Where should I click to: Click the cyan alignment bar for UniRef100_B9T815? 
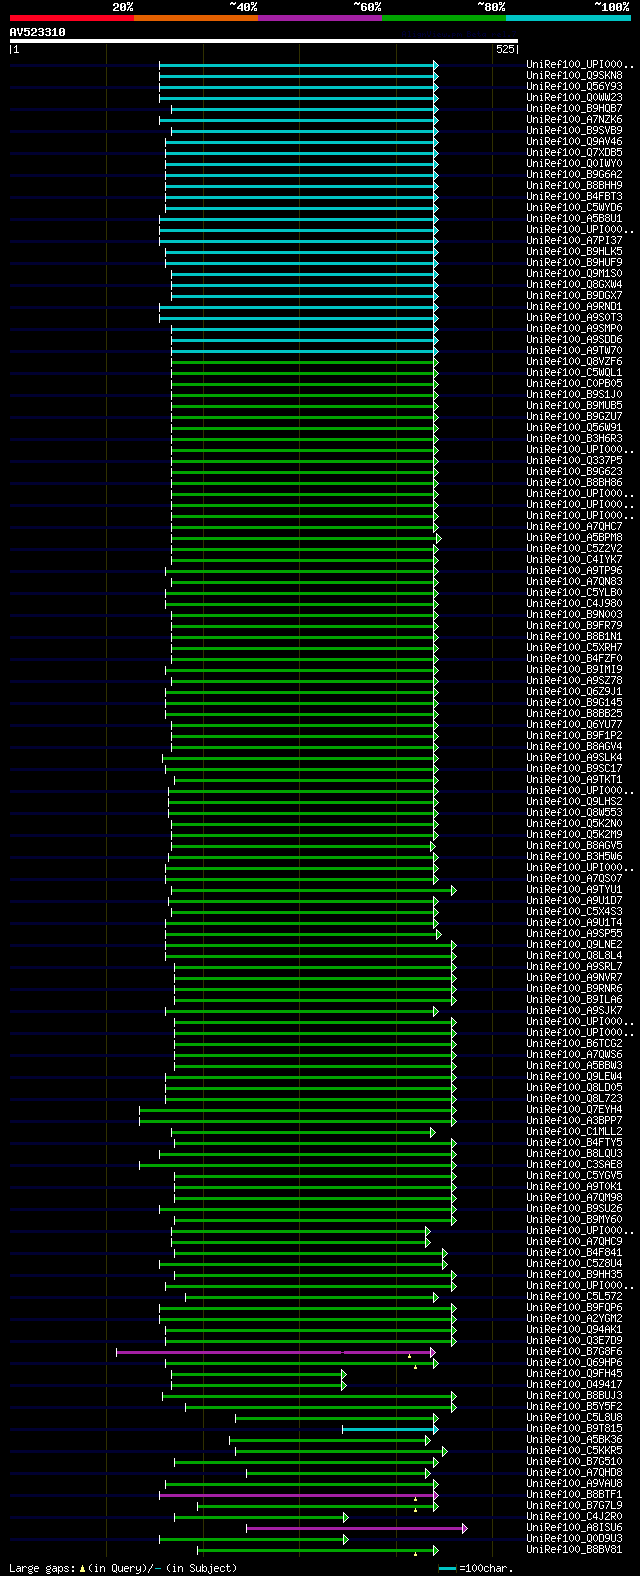[390, 1429]
